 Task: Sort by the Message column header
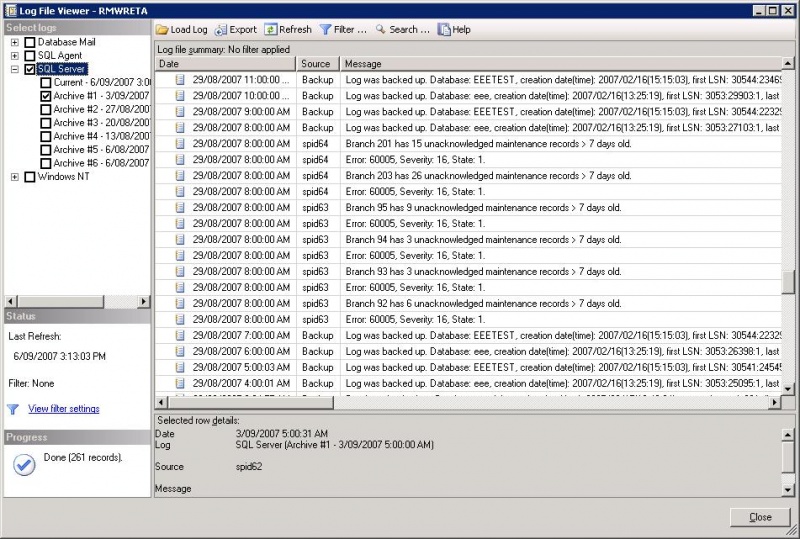pos(561,64)
